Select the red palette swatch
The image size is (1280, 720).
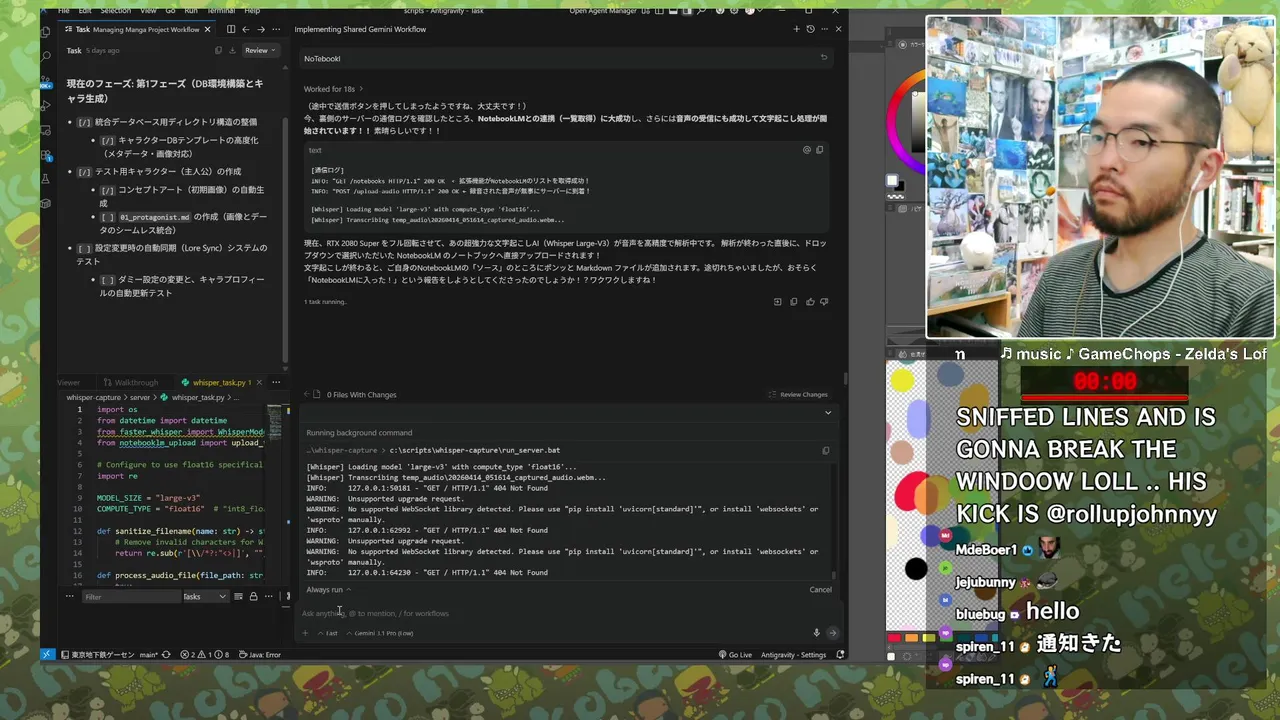pos(894,637)
